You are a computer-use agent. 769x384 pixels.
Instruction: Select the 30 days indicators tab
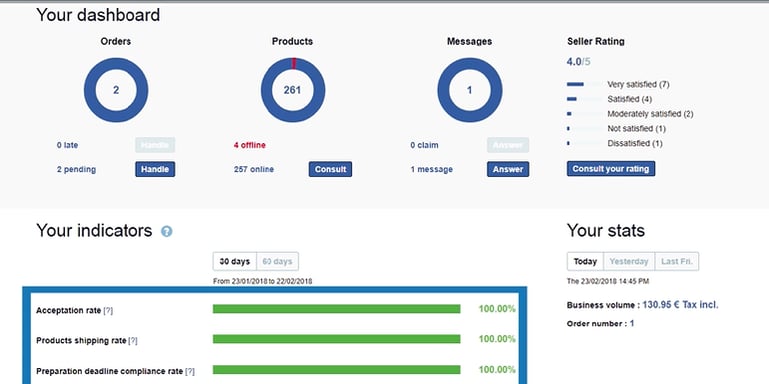(234, 261)
